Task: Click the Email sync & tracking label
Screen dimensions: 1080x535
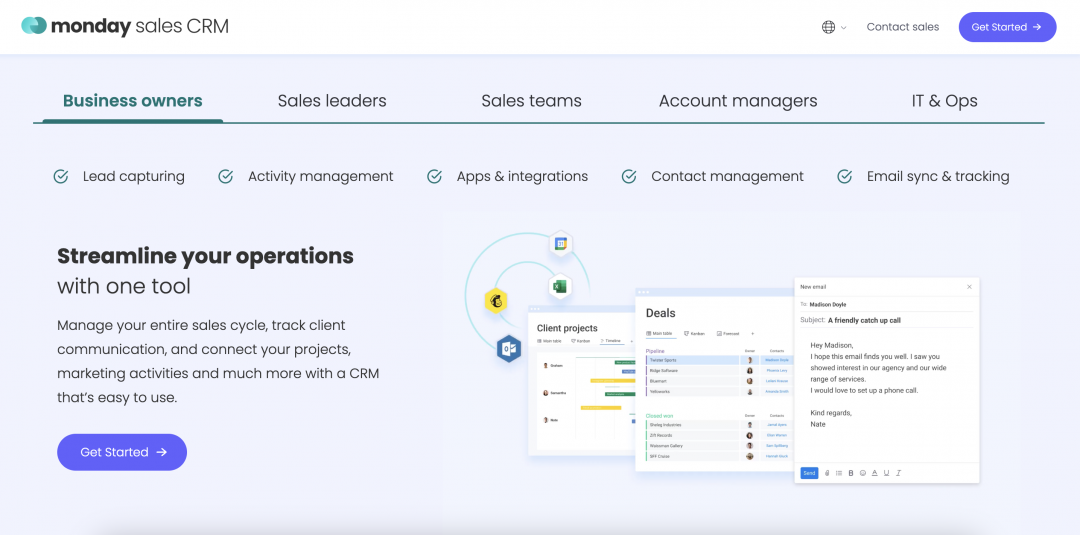Action: click(x=938, y=176)
